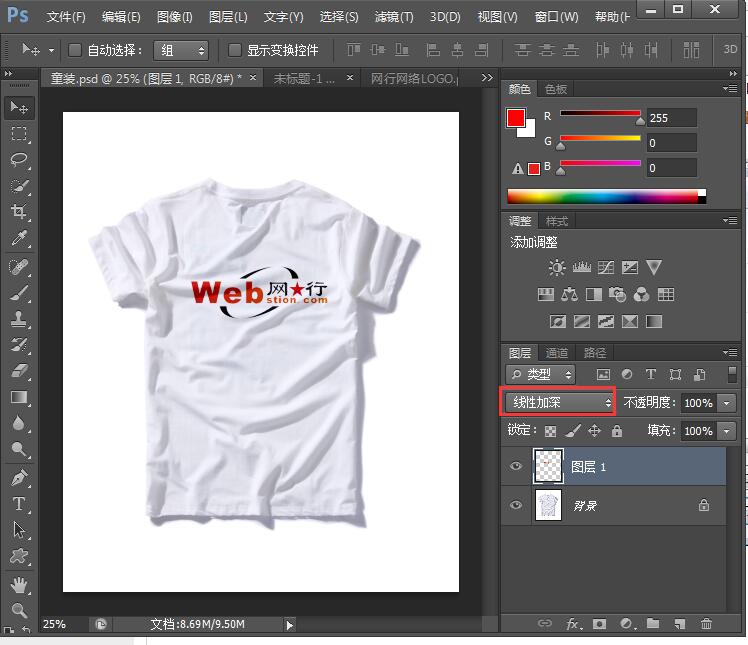The image size is (748, 645).
Task: Open the 填充 fill dropdown arrow
Action: pyautogui.click(x=727, y=431)
